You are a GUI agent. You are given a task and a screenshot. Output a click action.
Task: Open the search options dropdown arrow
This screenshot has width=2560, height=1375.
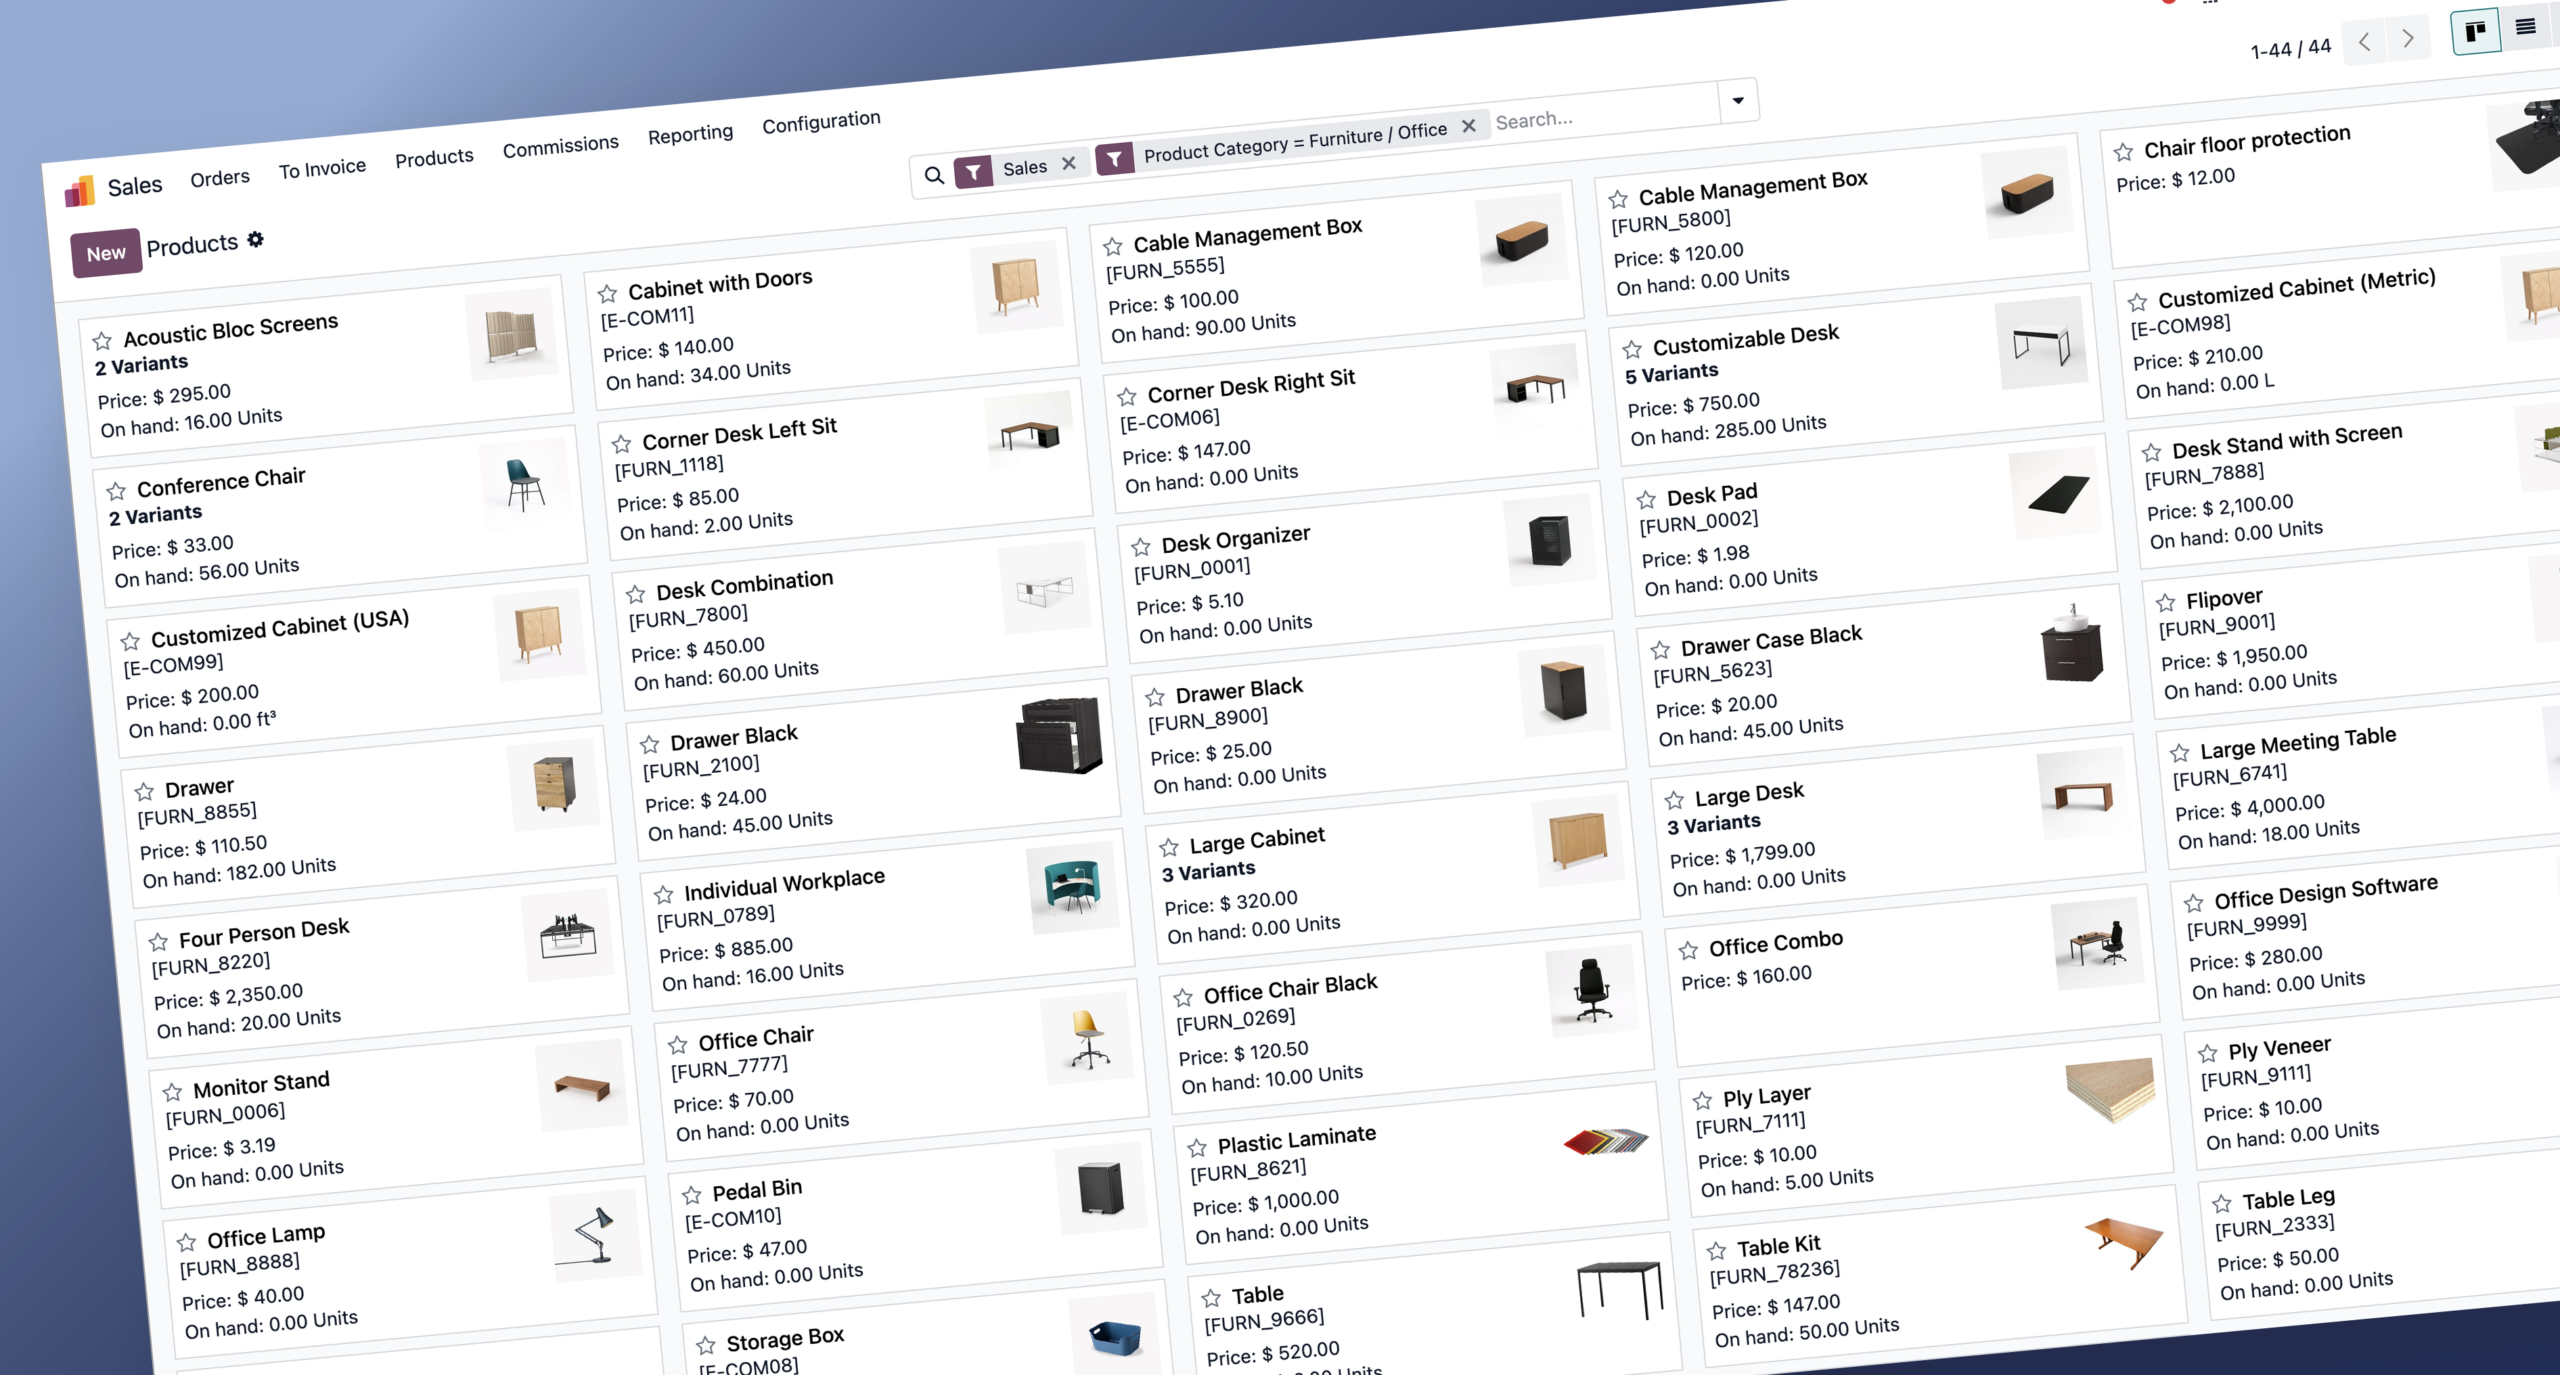pyautogui.click(x=1738, y=100)
